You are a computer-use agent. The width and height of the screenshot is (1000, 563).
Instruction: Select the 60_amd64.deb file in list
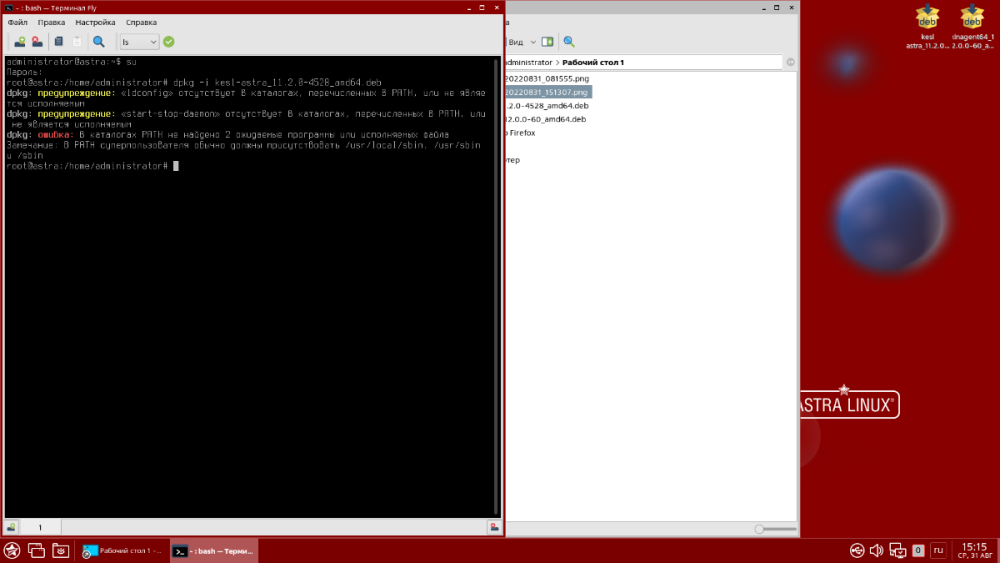pyautogui.click(x=546, y=119)
